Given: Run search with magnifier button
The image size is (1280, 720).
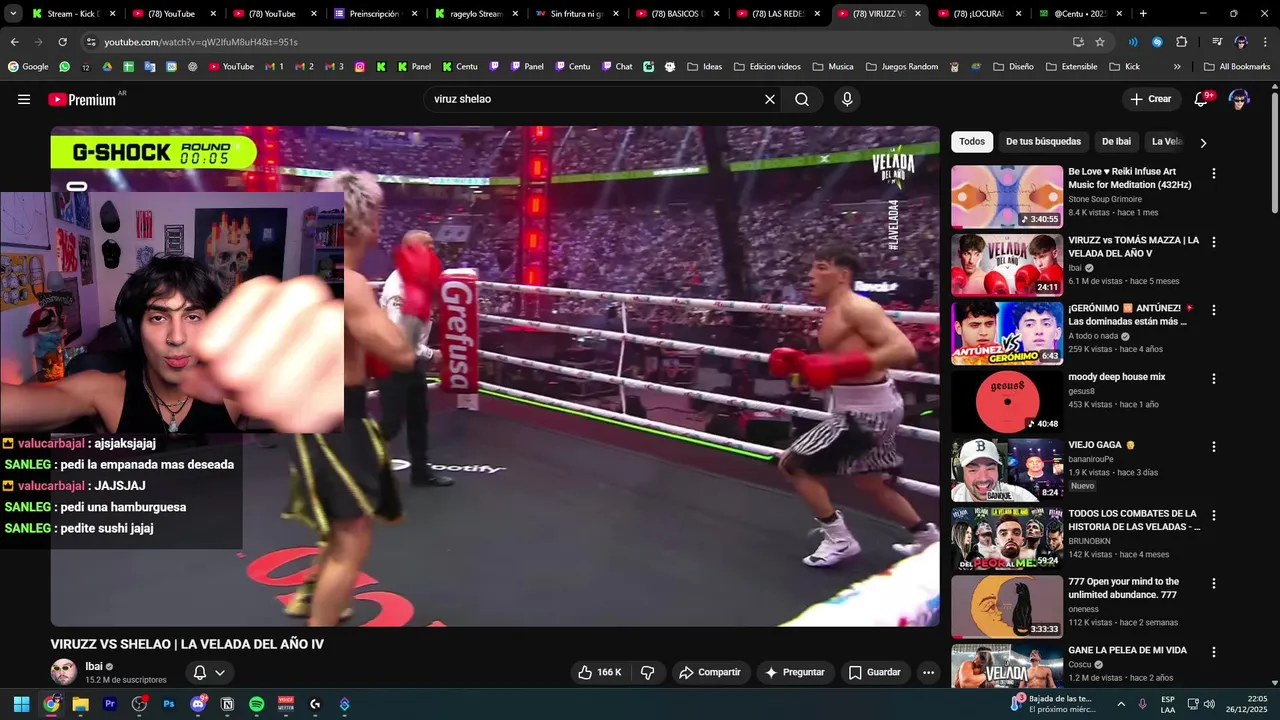Looking at the screenshot, I should coord(802,99).
